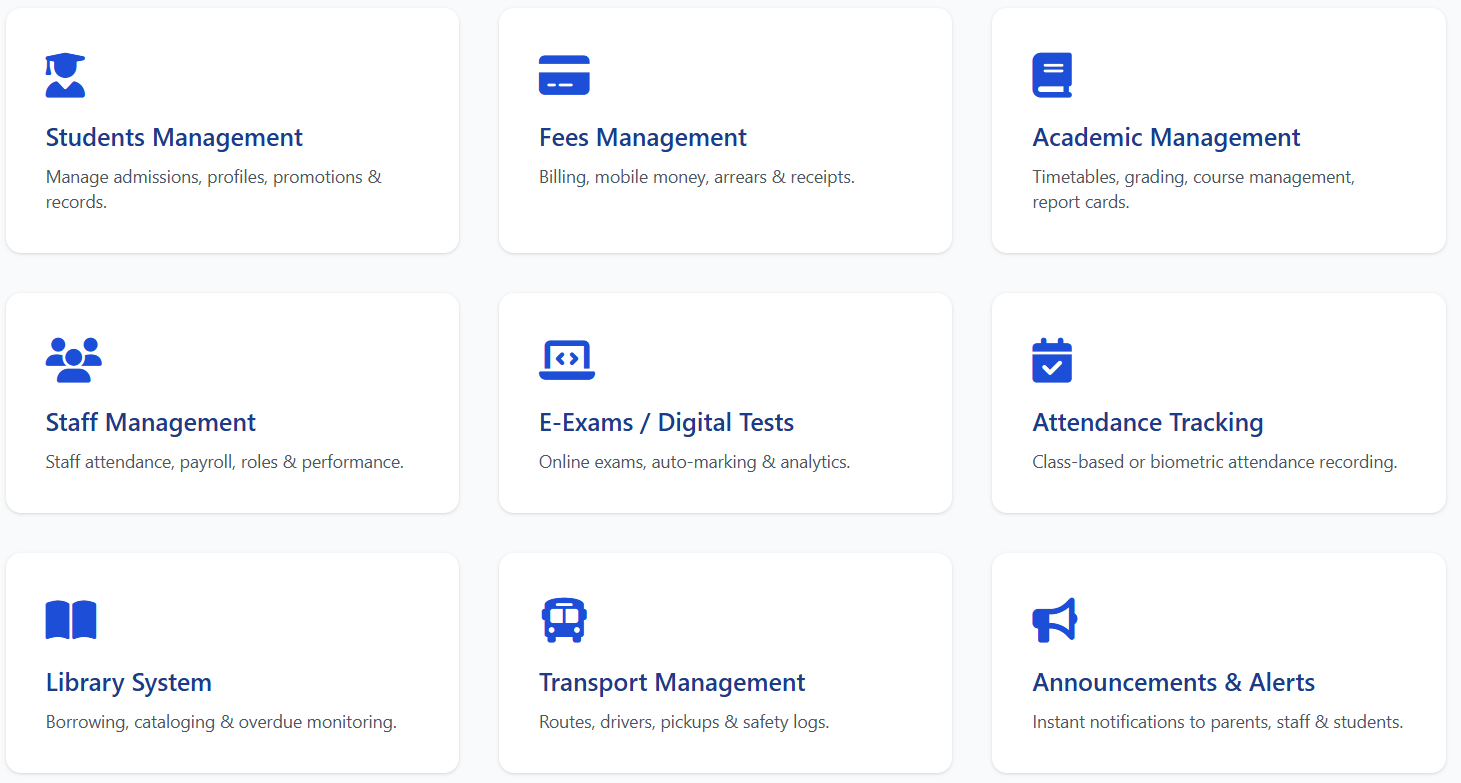
Task: Click the megaphone Announcements icon
Action: pos(1054,620)
